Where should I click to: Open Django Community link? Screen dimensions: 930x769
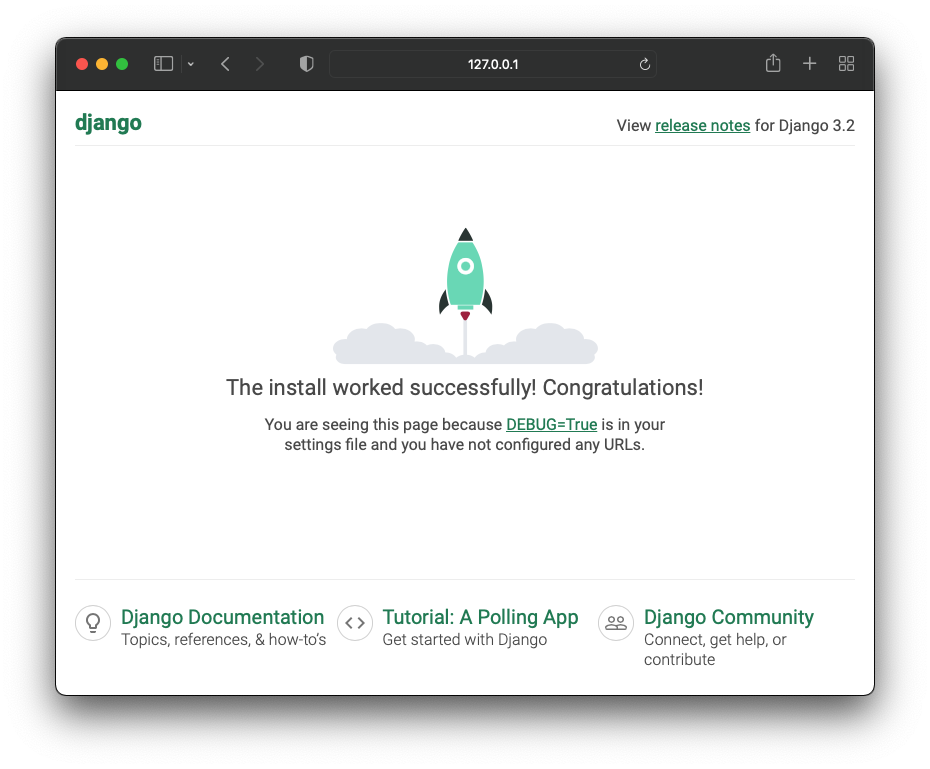[x=729, y=617]
